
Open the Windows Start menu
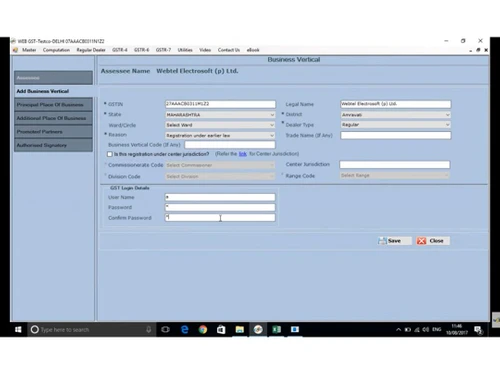18,330
